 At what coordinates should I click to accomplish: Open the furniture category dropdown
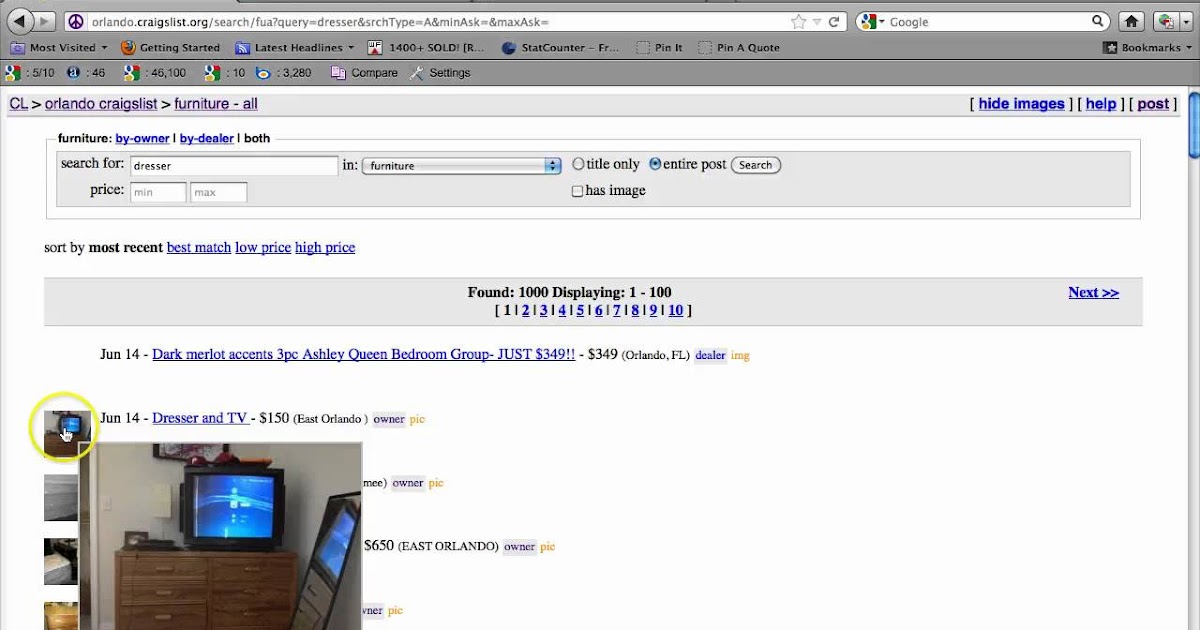point(461,165)
